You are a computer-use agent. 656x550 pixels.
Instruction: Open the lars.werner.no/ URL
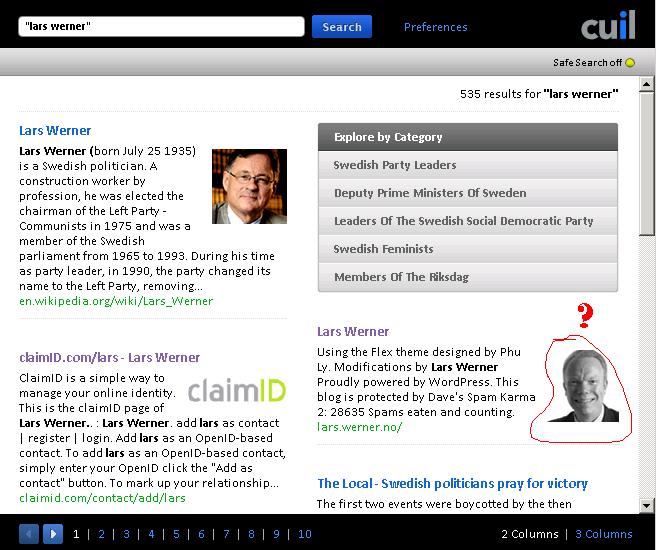(x=360, y=427)
